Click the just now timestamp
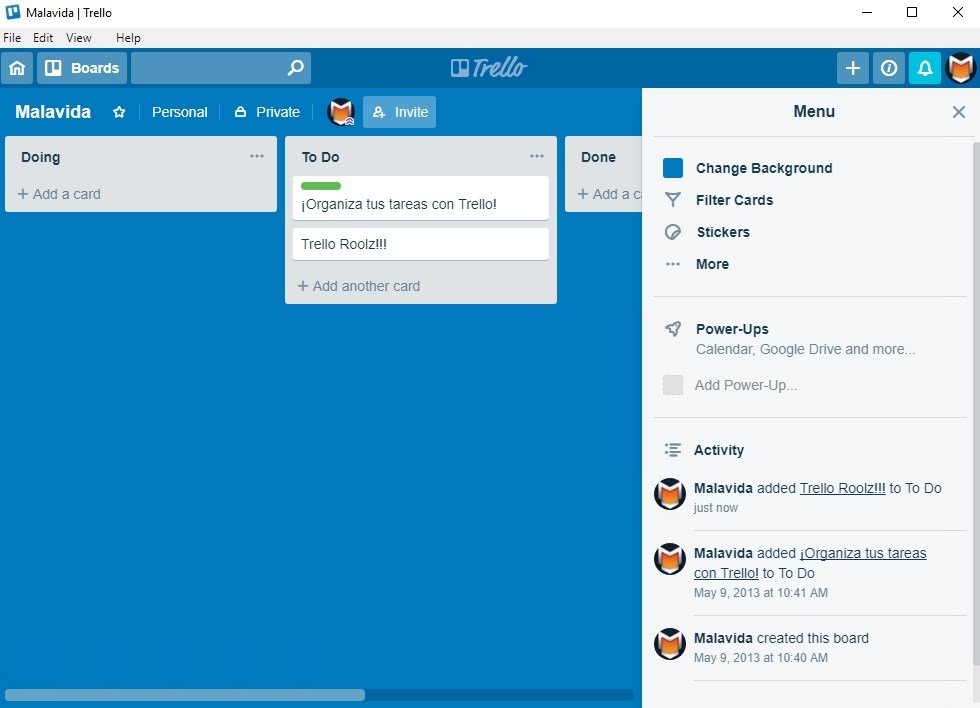The height and width of the screenshot is (708, 980). 716,507
